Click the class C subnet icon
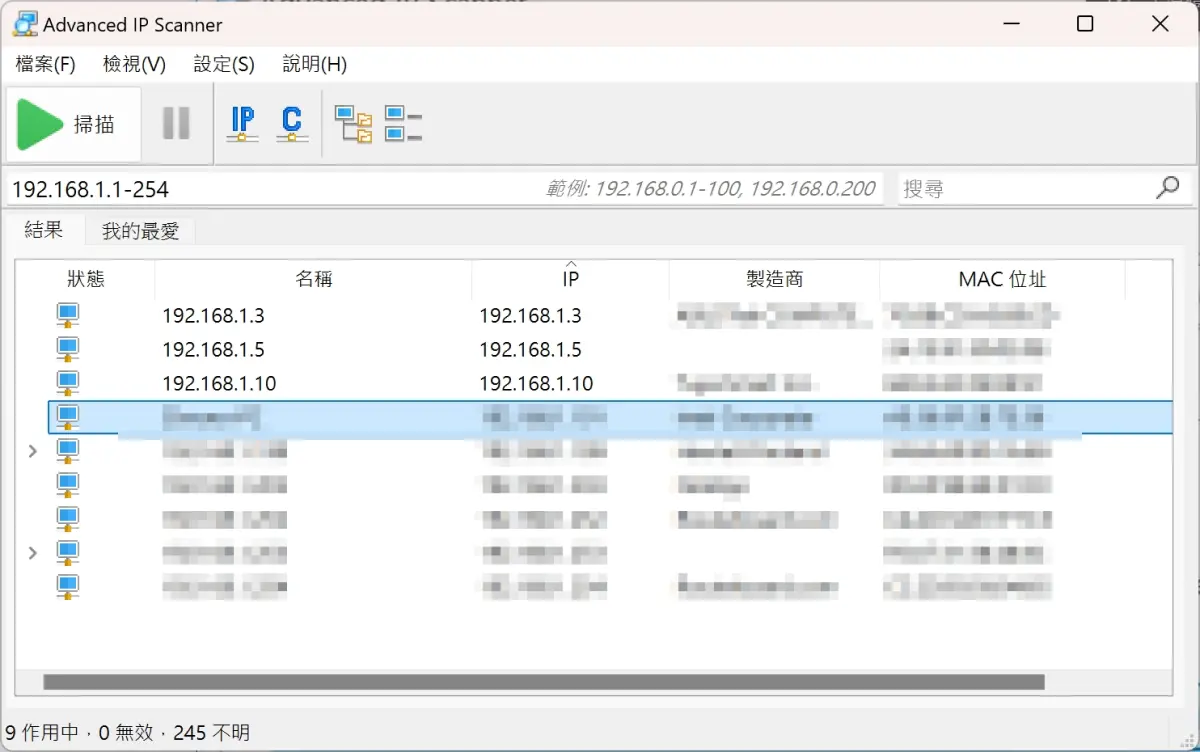 pyautogui.click(x=291, y=124)
